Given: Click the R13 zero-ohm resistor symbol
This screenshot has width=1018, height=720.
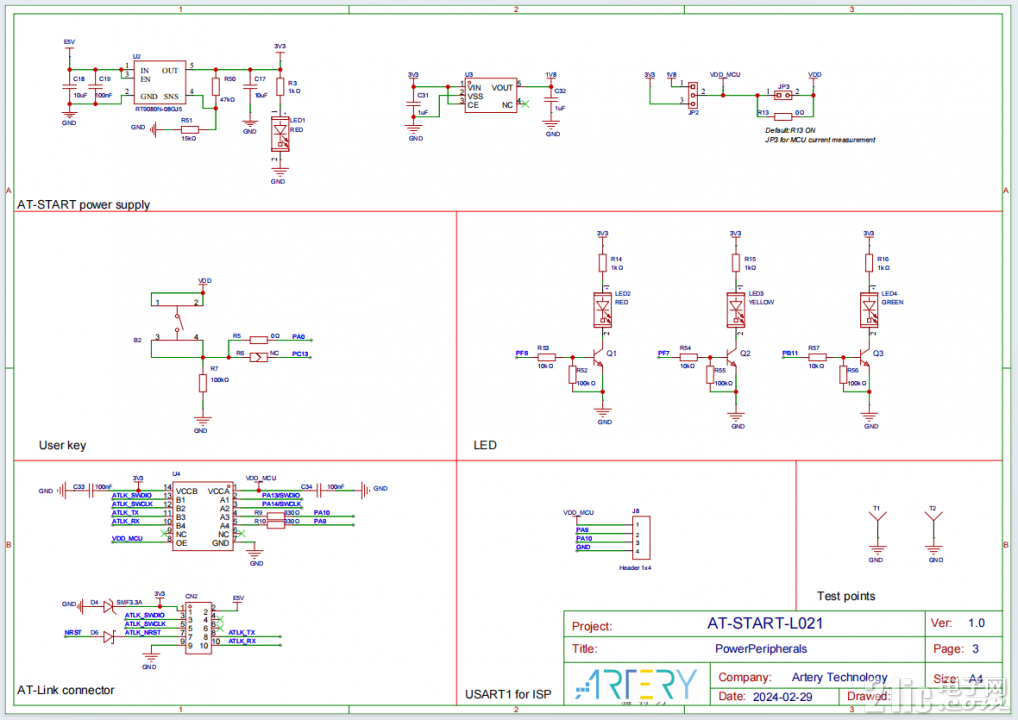Looking at the screenshot, I should click(782, 116).
